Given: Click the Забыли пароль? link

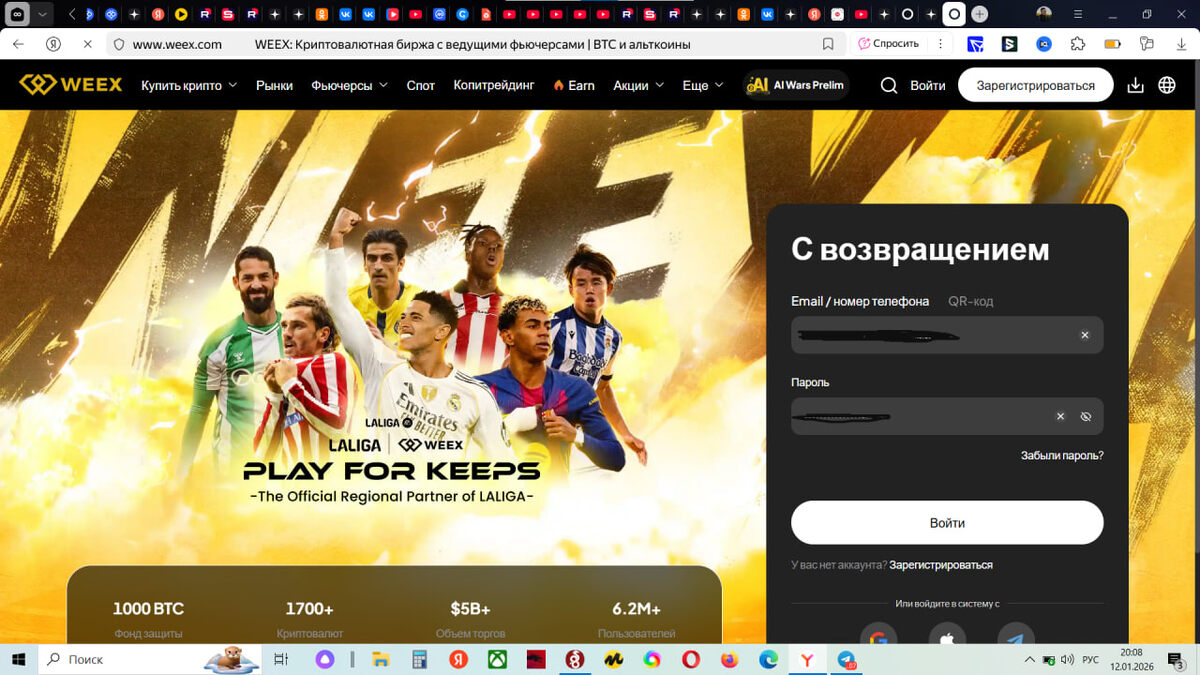Looking at the screenshot, I should click(1062, 455).
